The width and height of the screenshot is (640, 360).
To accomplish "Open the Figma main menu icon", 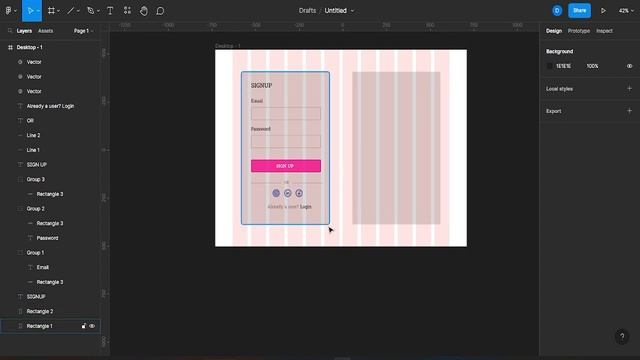I will pyautogui.click(x=8, y=11).
